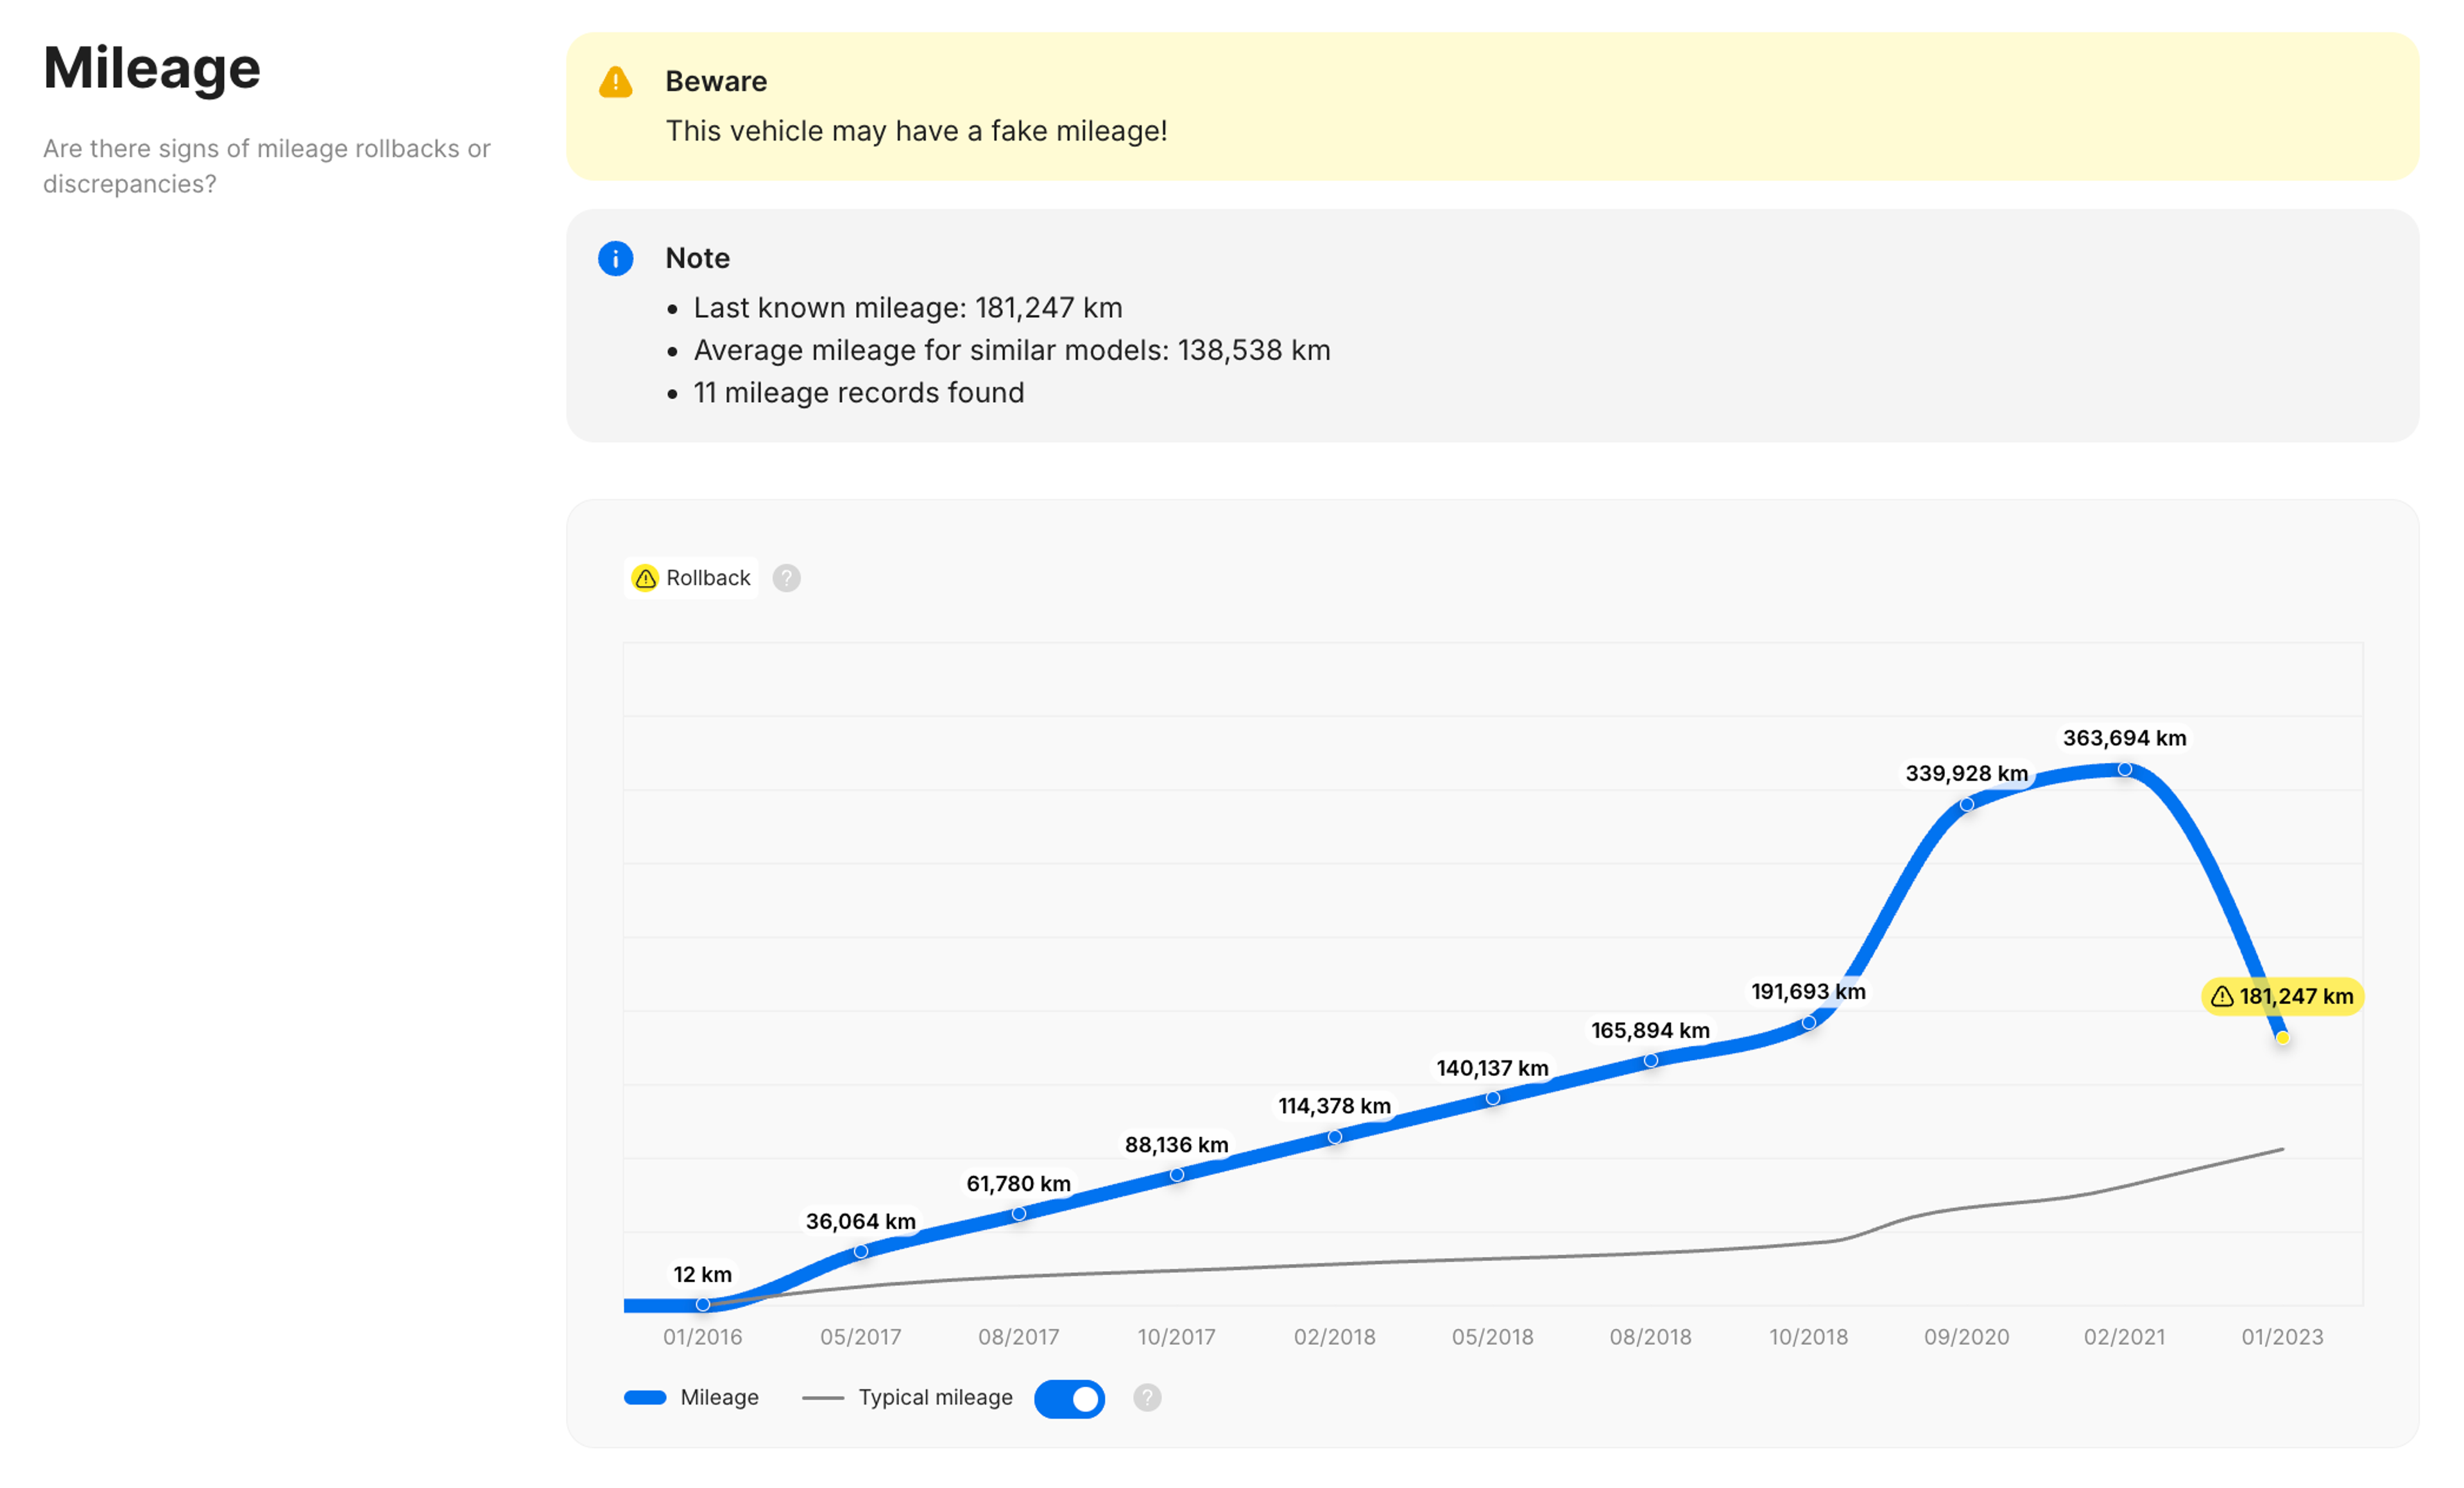This screenshot has height=1488, width=2464.
Task: Click the blue info icon beside Note
Action: 615,258
